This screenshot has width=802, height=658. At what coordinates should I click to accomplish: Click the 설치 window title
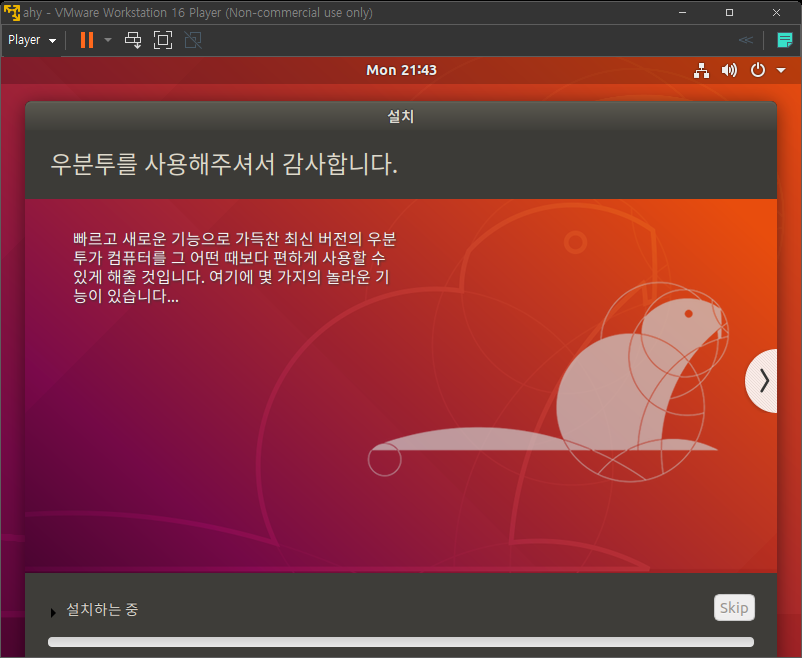[401, 117]
